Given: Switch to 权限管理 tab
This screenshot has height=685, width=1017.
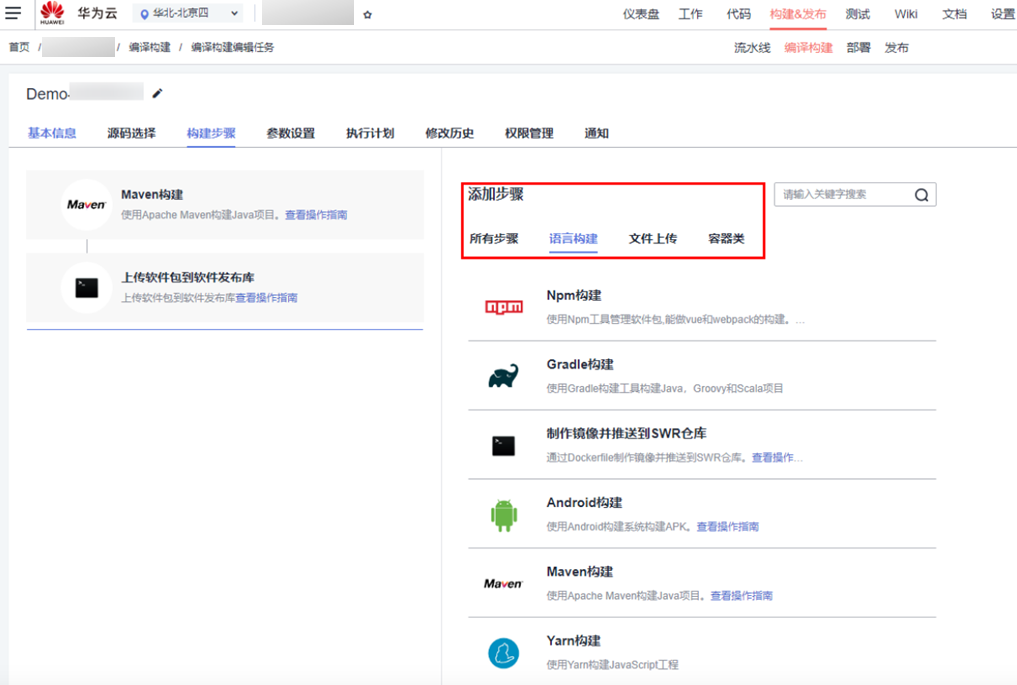Looking at the screenshot, I should pyautogui.click(x=529, y=133).
